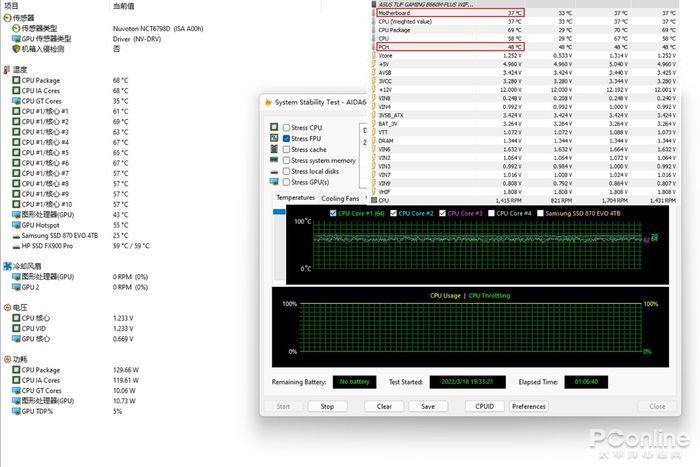This screenshot has height=467, width=700.
Task: Select the Vcore voltage row
Action: click(x=525, y=55)
